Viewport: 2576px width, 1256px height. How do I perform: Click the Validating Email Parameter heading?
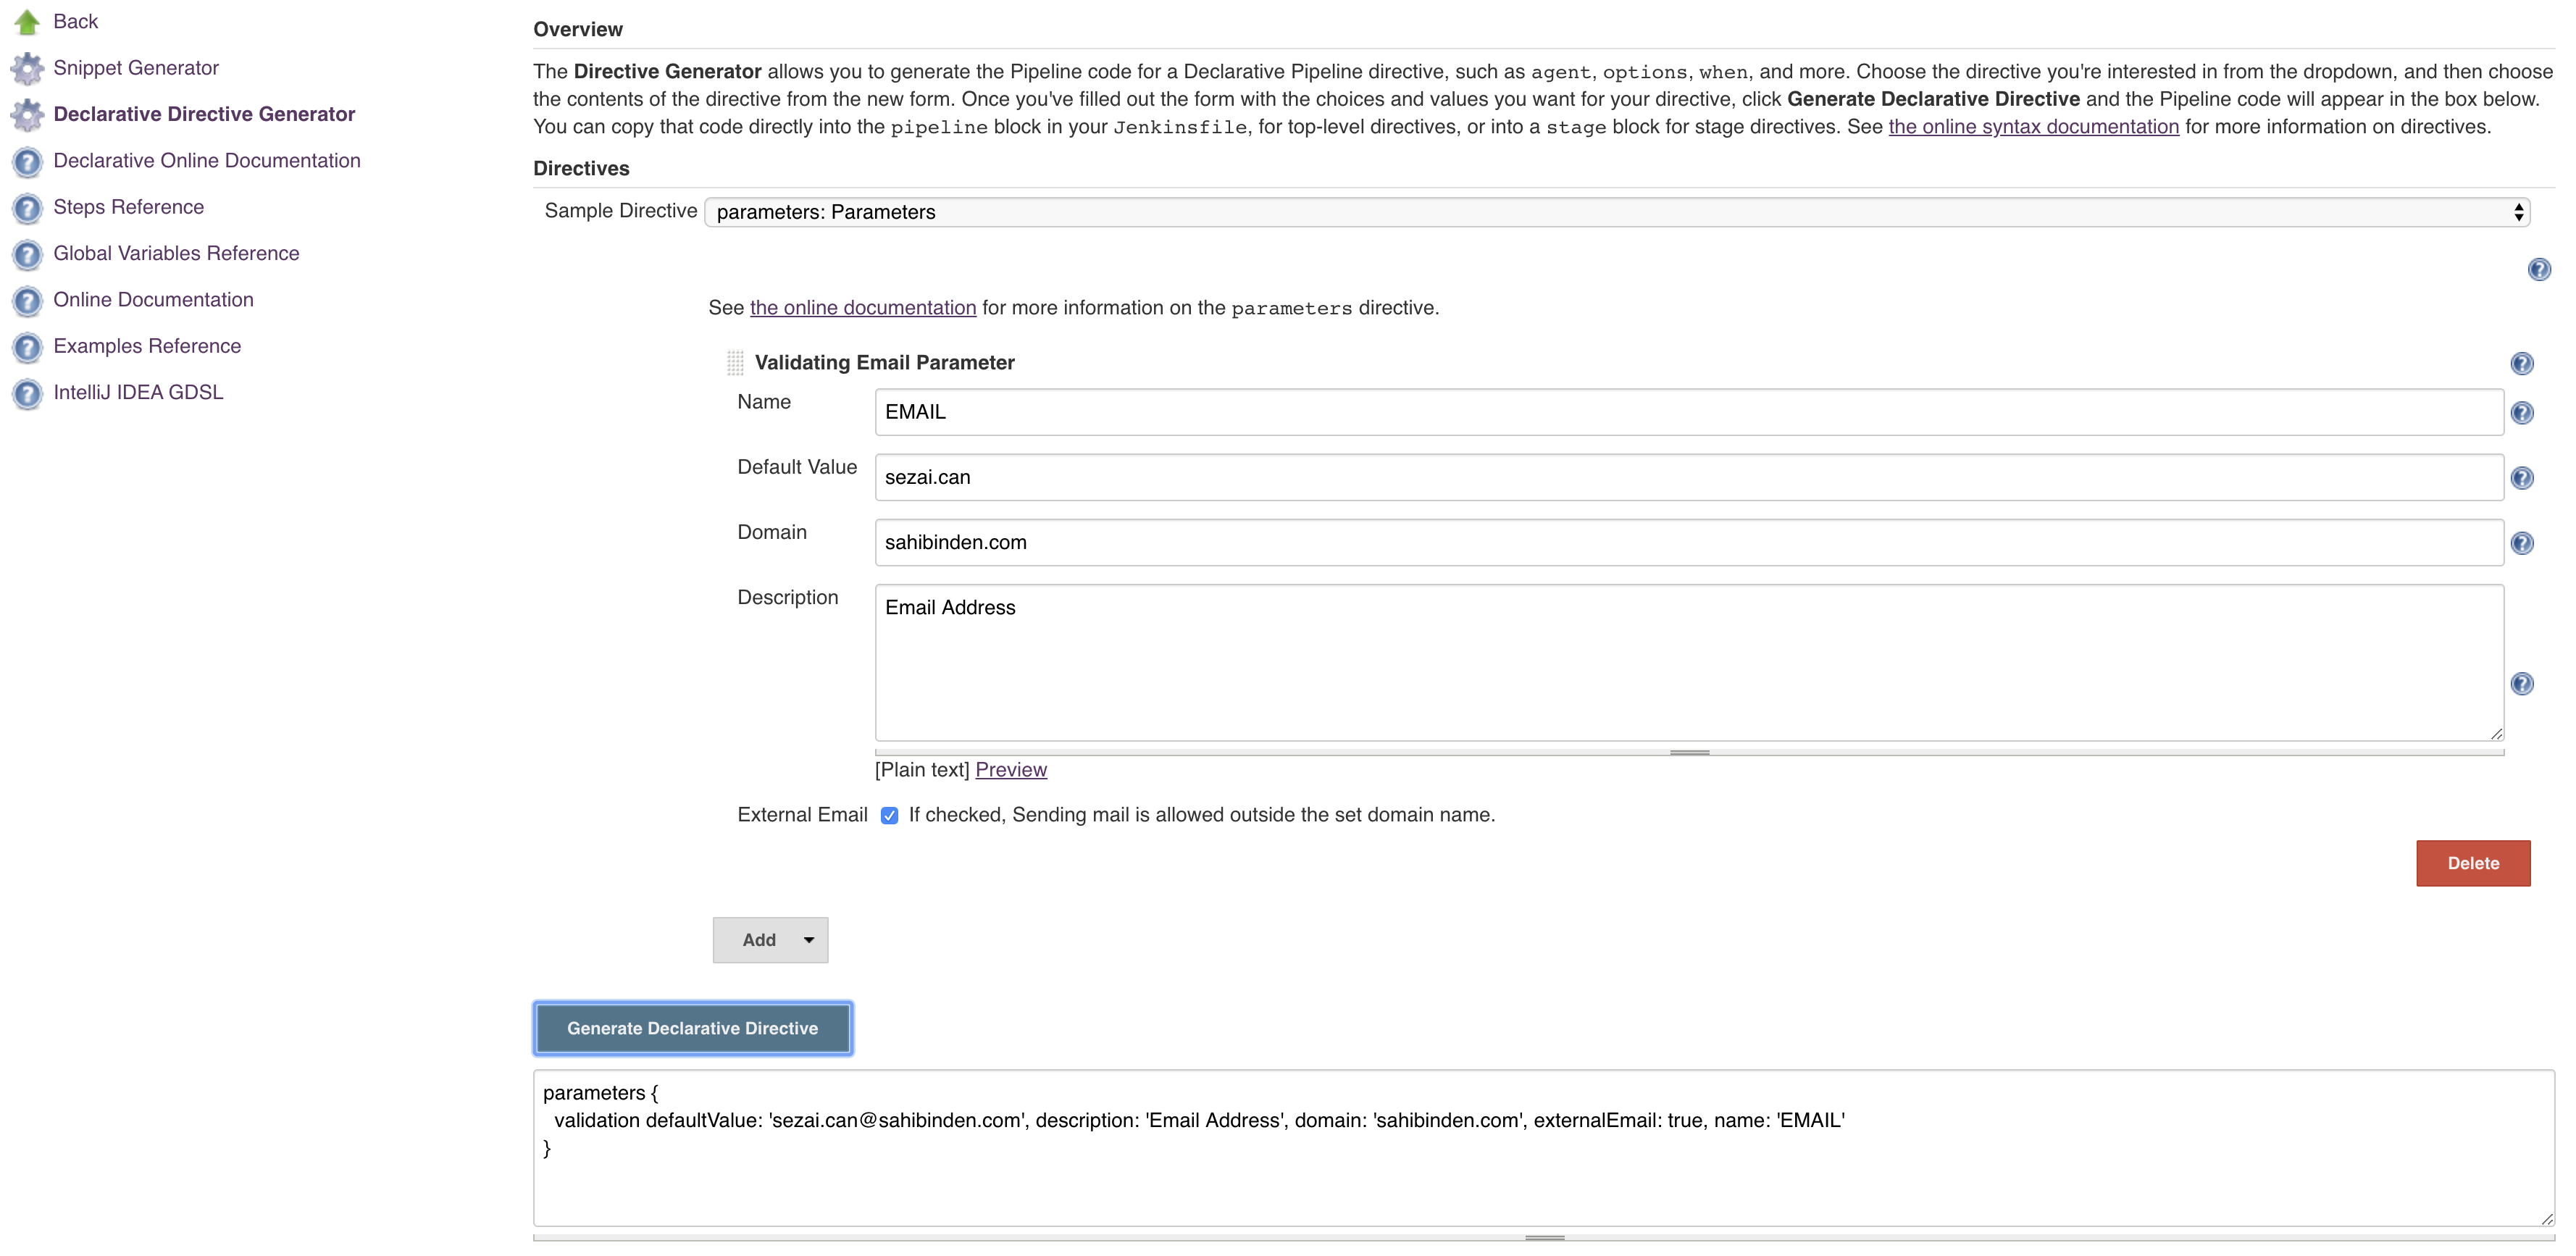tap(884, 363)
